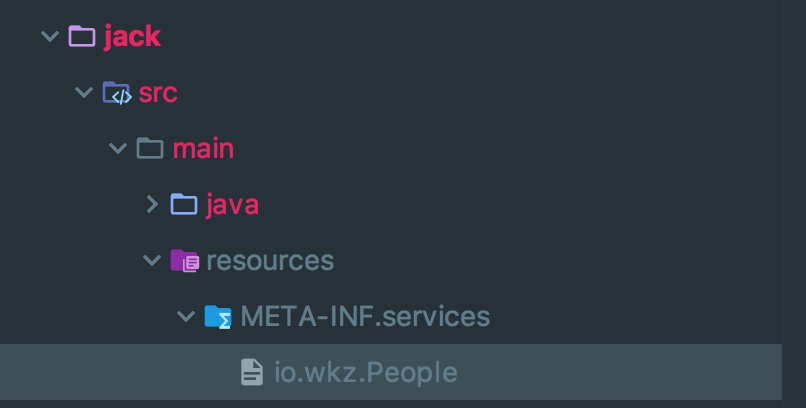Select the main directory label
Image resolution: width=806 pixels, height=408 pixels.
tap(203, 149)
